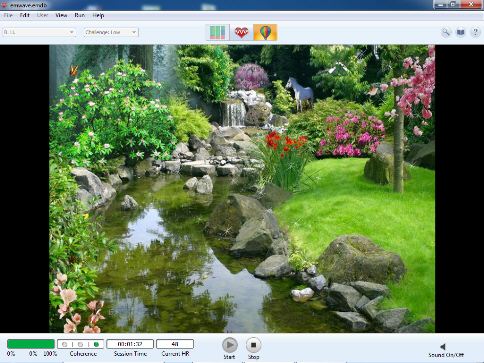This screenshot has height=363, width=484.
Task: Stop the running session
Action: pos(253,345)
